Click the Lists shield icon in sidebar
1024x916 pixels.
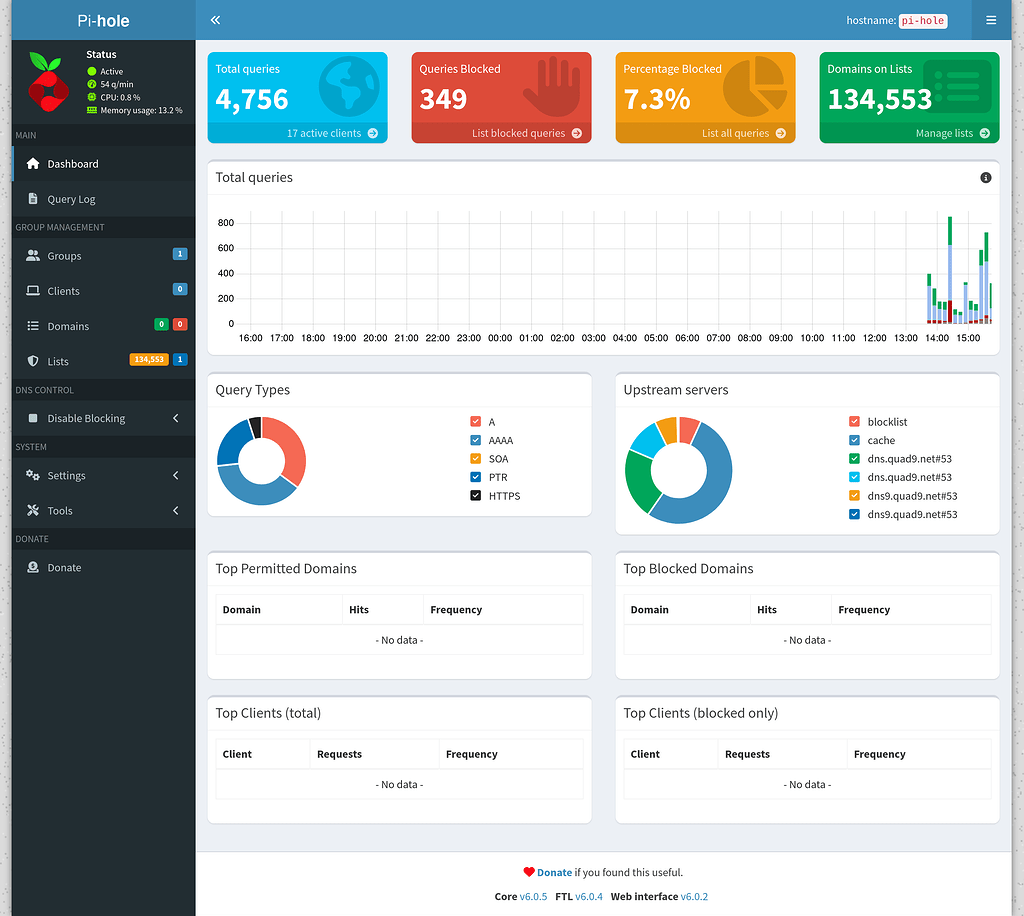[x=33, y=361]
